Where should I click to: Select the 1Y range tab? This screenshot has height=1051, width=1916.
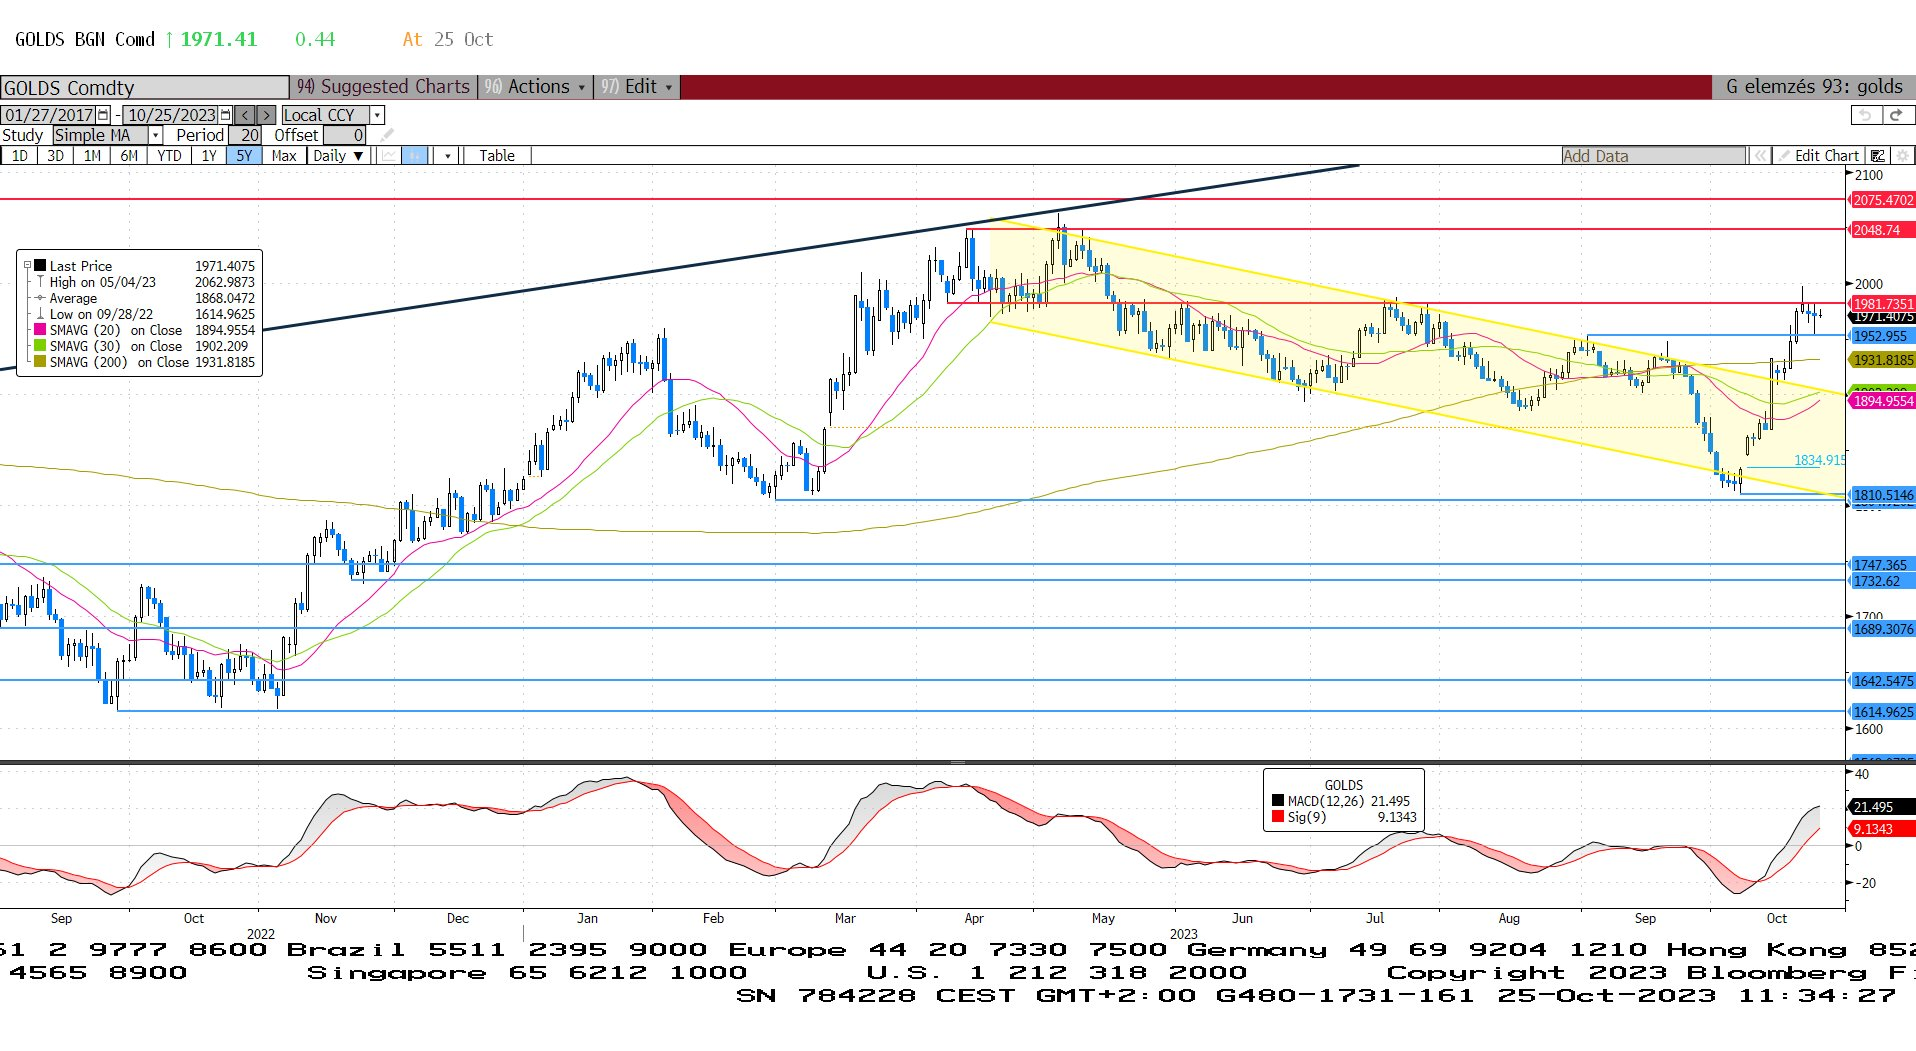click(x=209, y=156)
